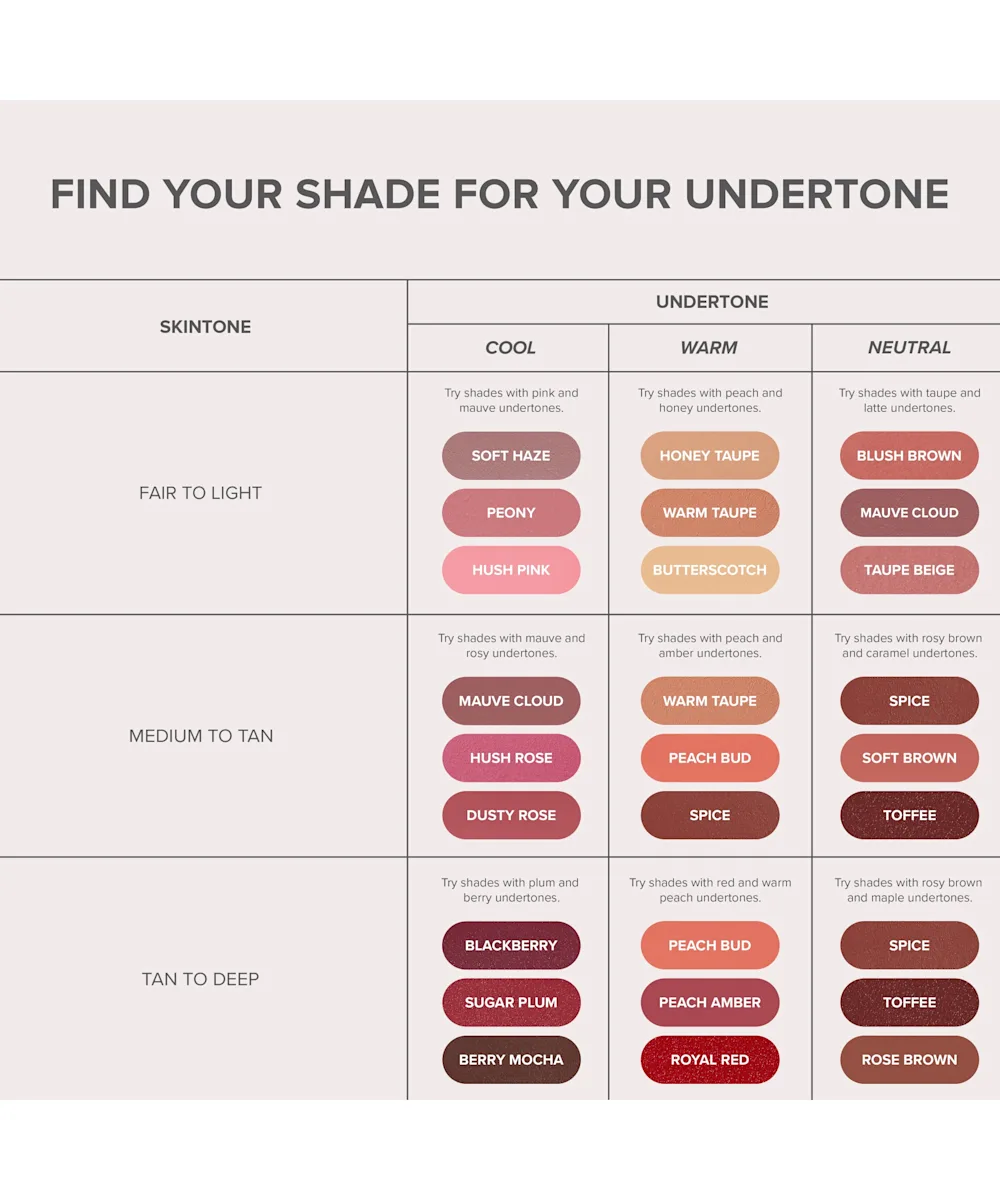Click the NEUTRAL undertone column header

click(x=909, y=348)
